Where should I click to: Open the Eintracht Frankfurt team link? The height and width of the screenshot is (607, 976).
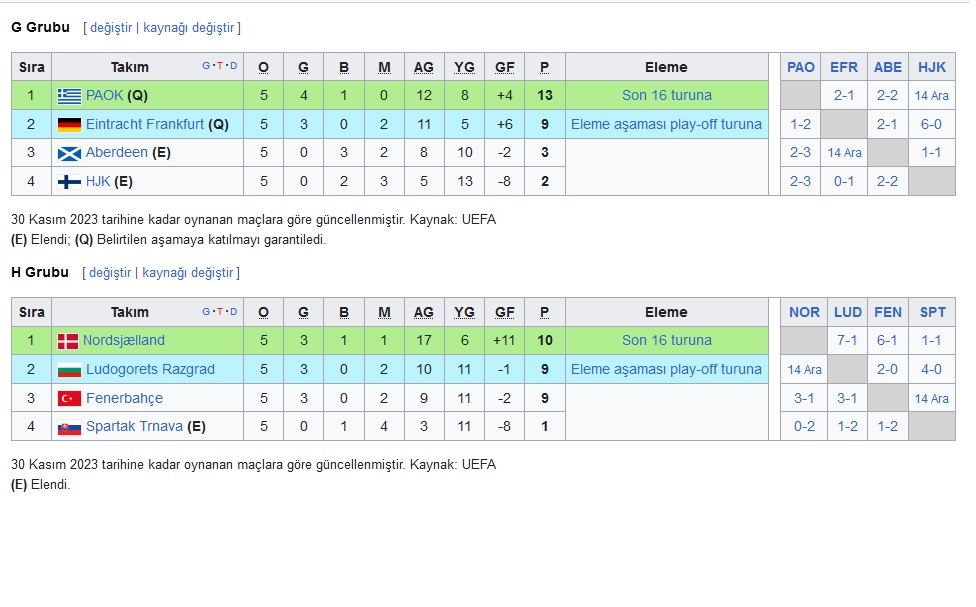click(x=145, y=125)
